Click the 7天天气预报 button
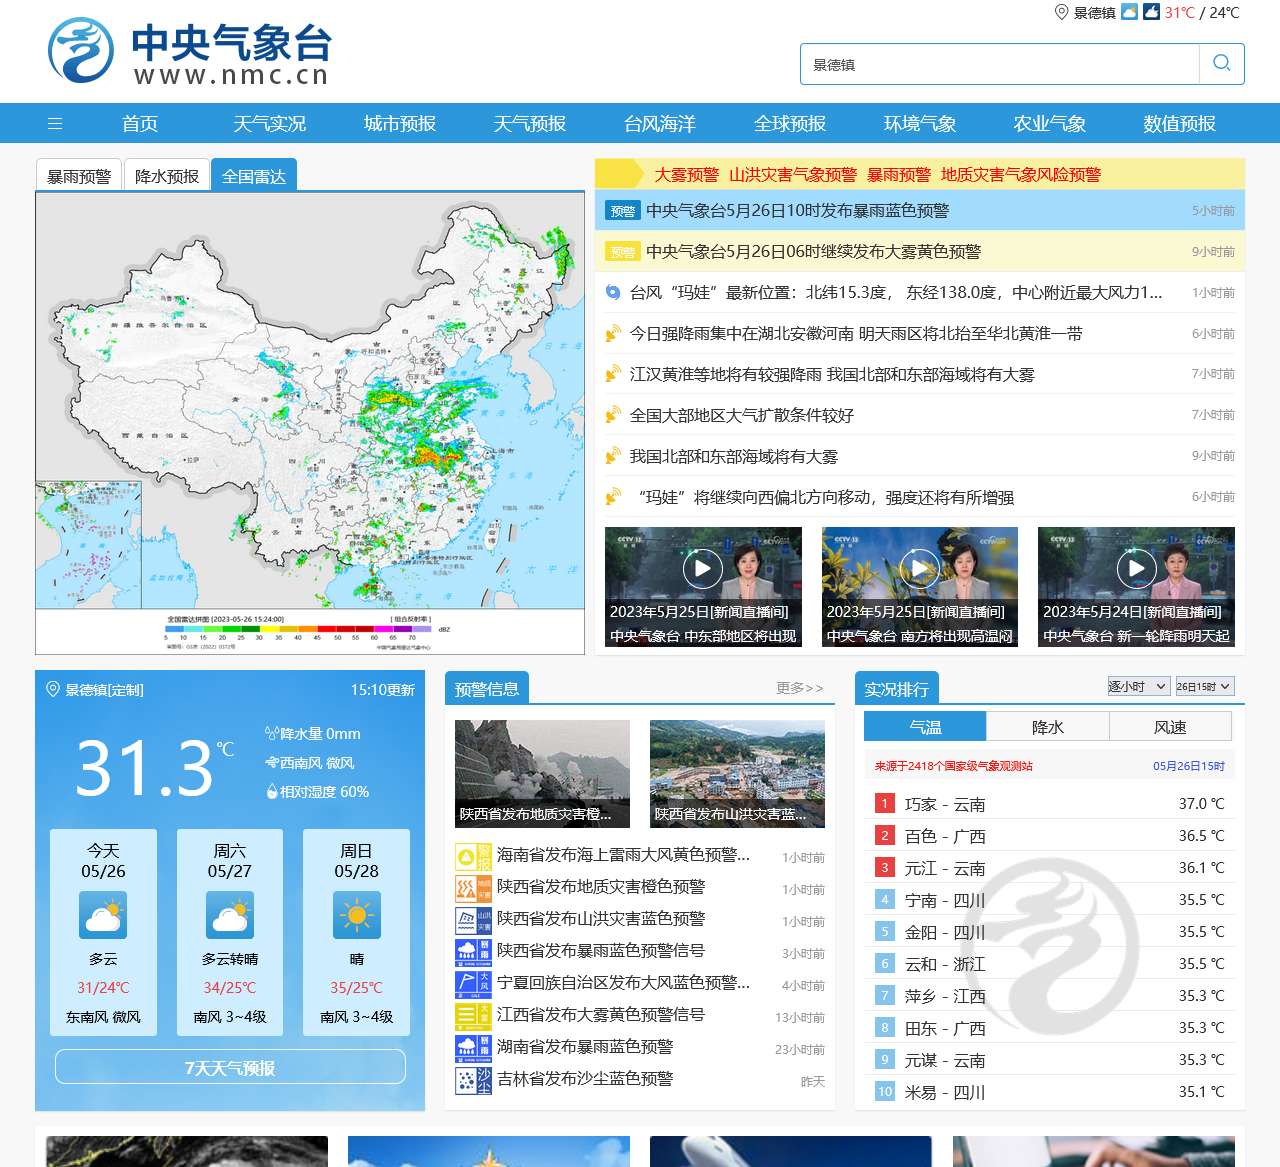Screen dimensions: 1280x1167 coord(230,1067)
